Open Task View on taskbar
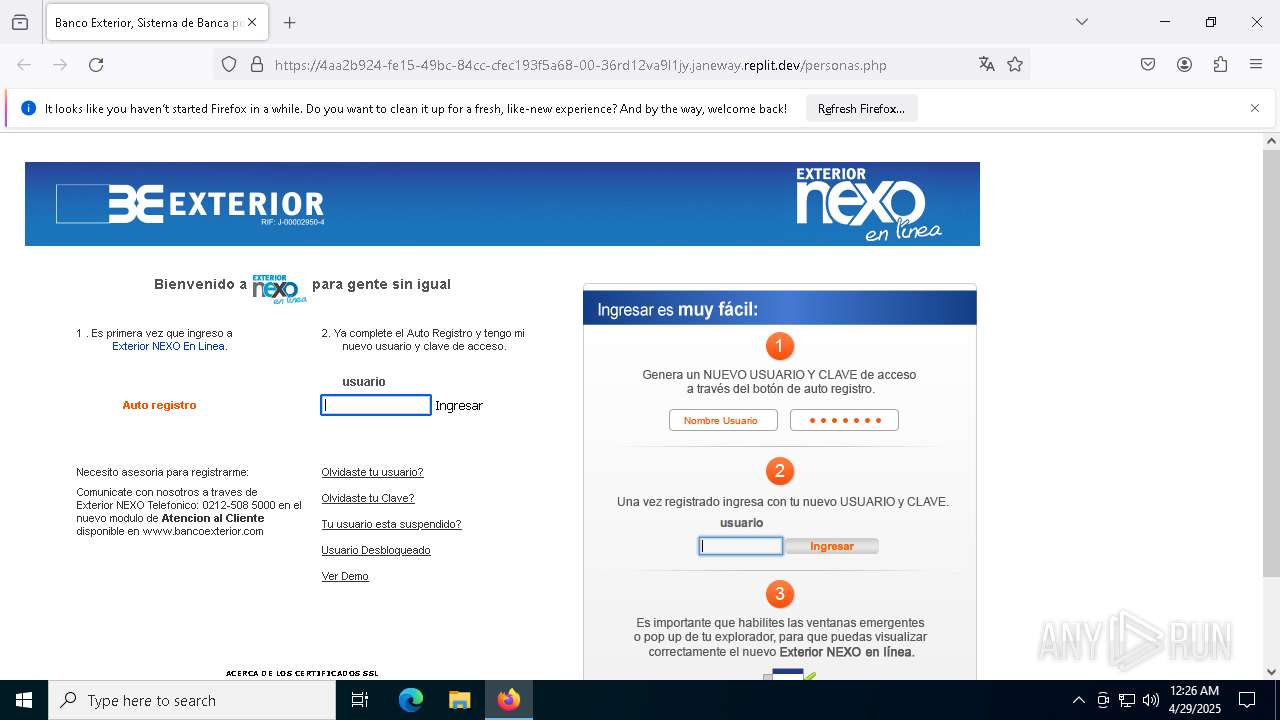This screenshot has width=1280, height=720. (360, 700)
